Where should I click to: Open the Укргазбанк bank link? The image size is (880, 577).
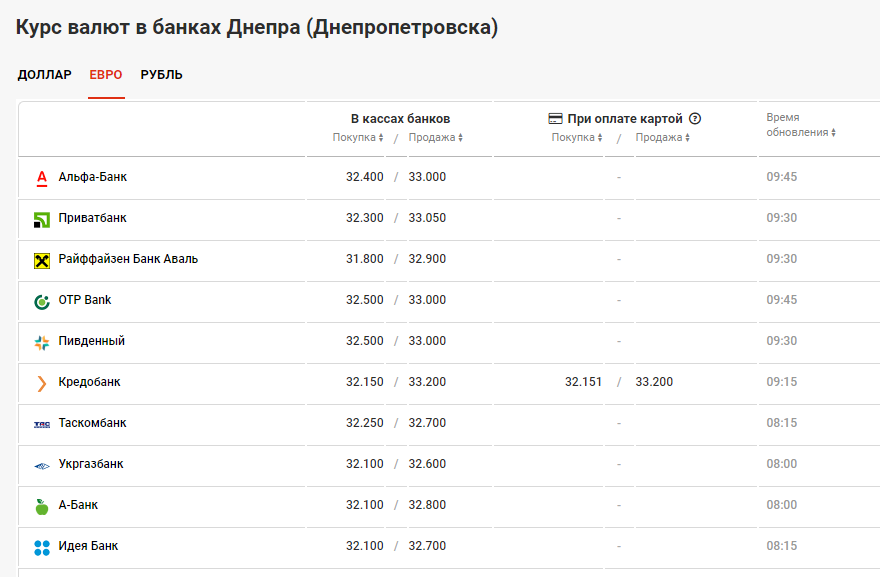click(x=91, y=464)
